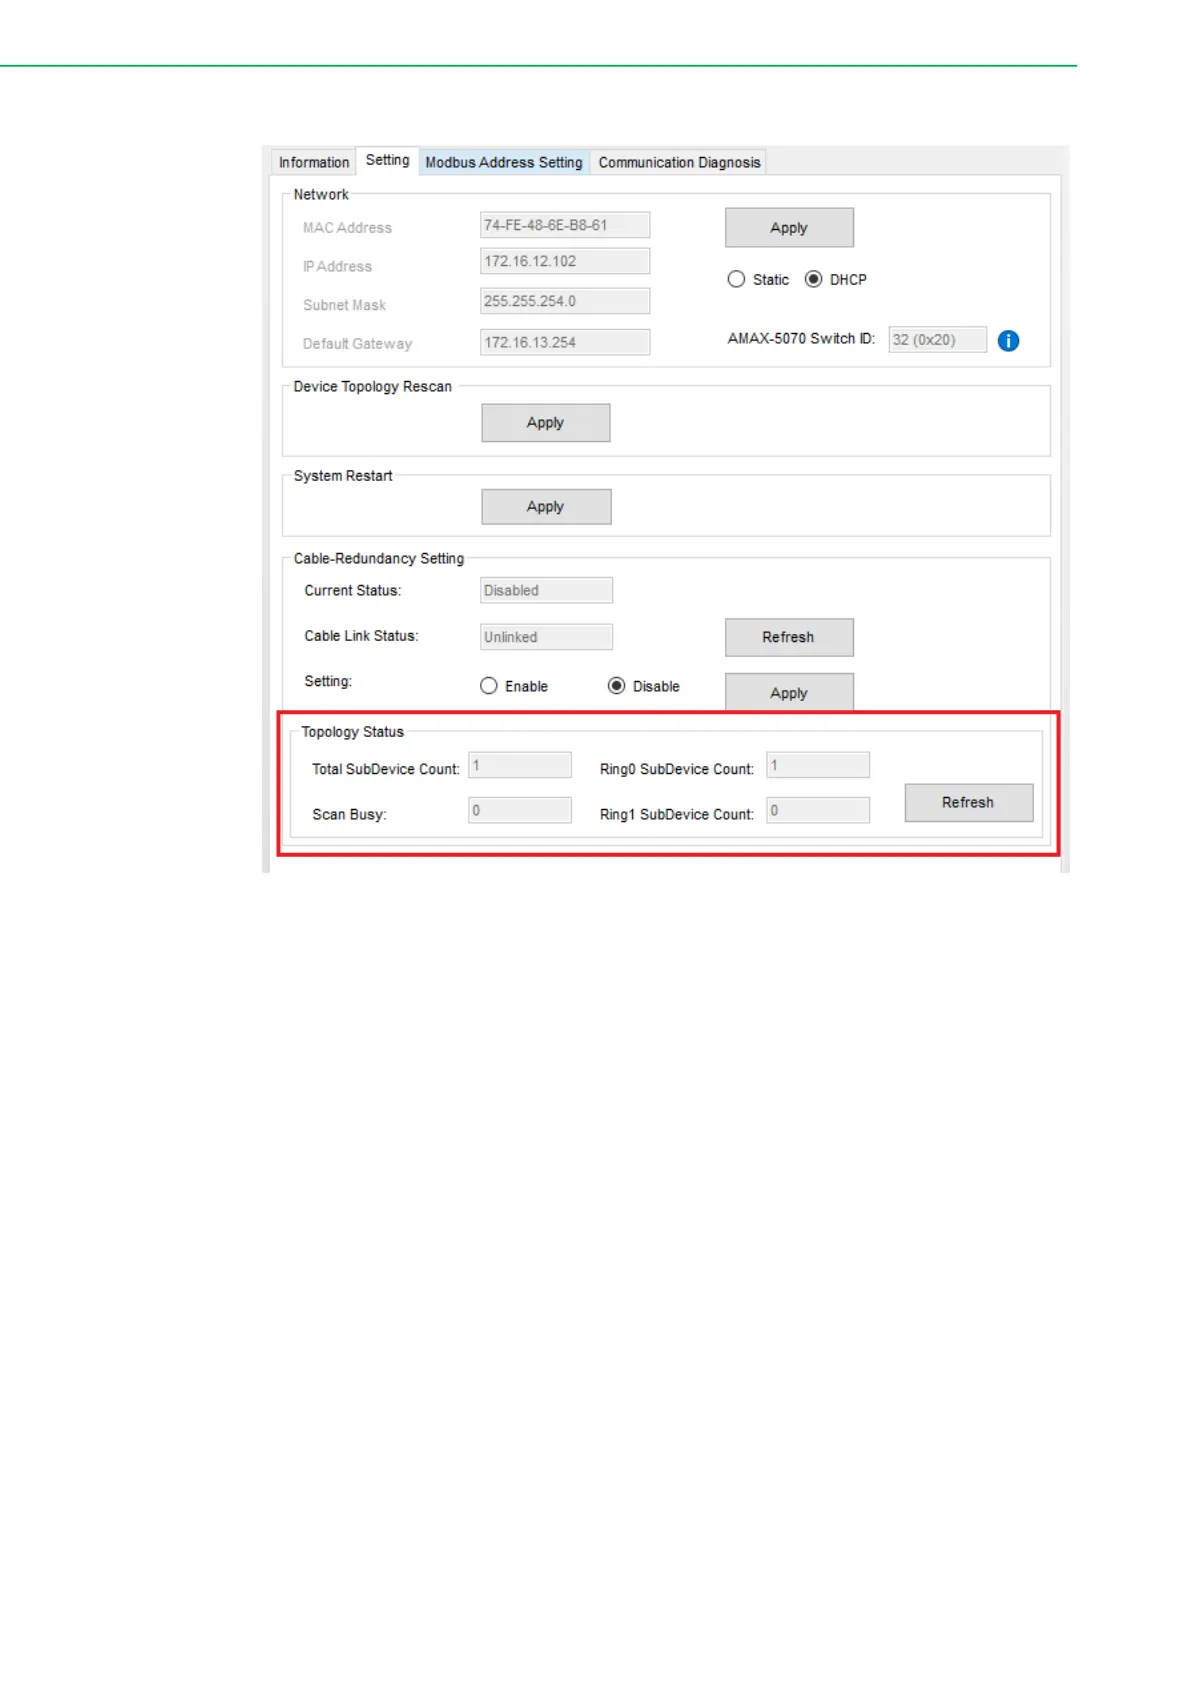The width and height of the screenshot is (1191, 1684).
Task: Open the Communication Diagnosis tab
Action: tap(679, 162)
